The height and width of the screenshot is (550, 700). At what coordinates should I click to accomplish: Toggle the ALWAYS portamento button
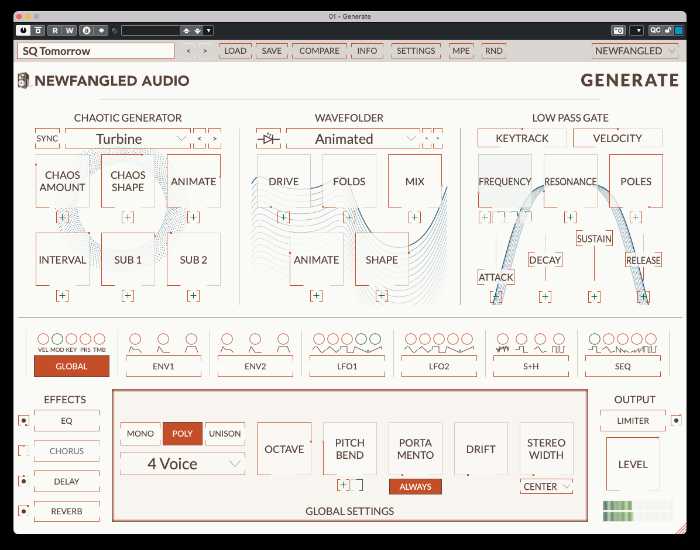(x=415, y=487)
